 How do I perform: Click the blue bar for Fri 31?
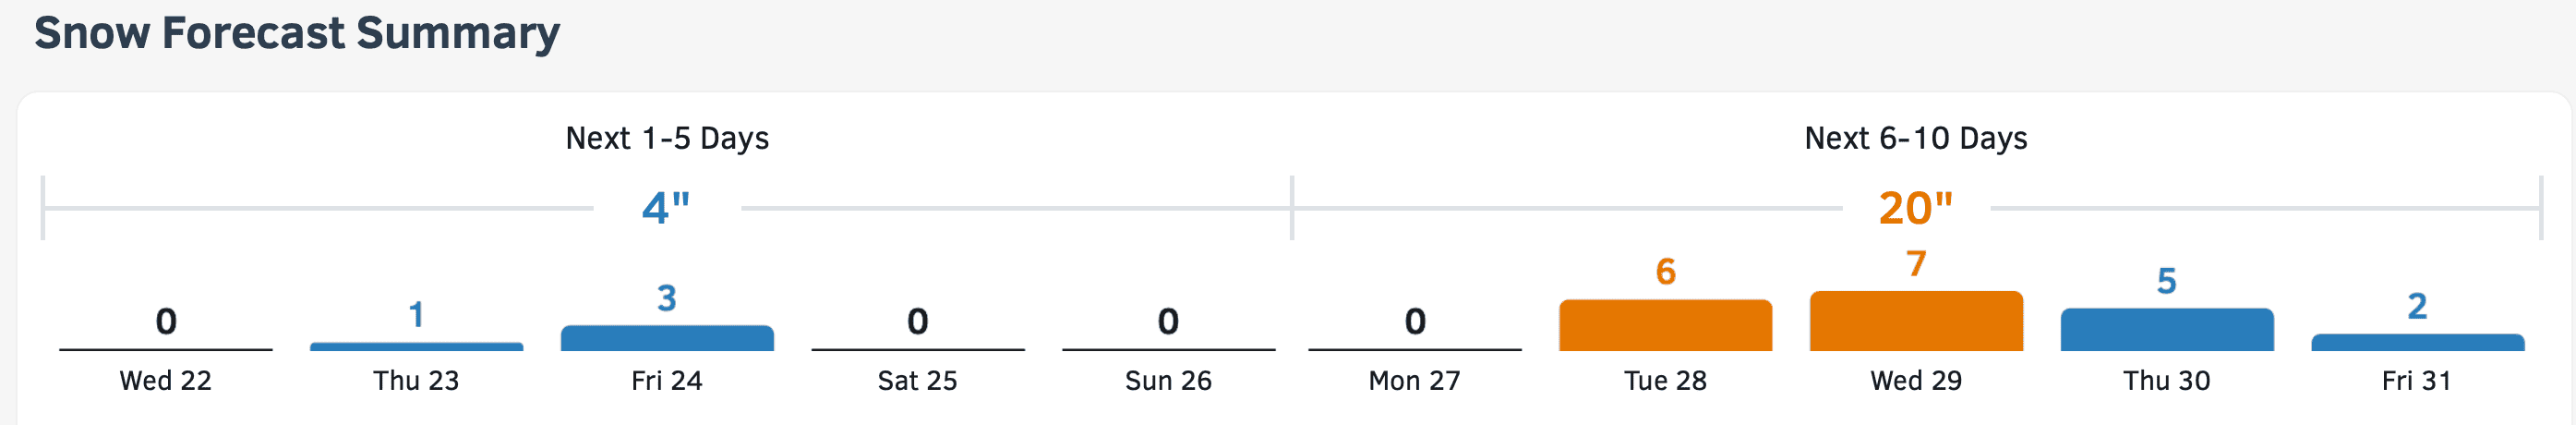point(2417,342)
